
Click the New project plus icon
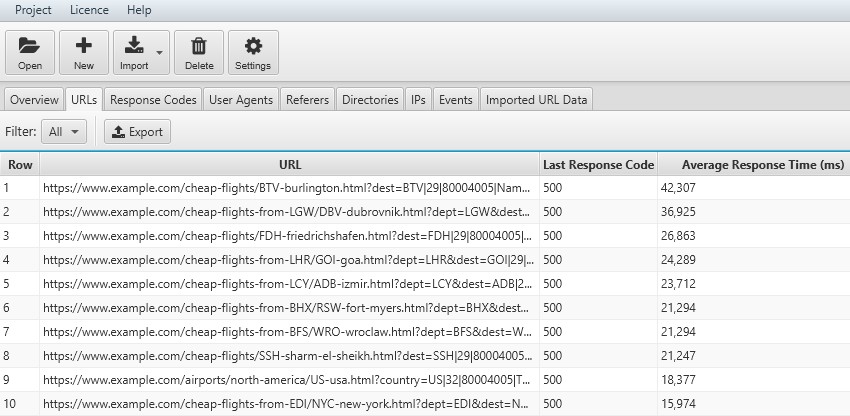click(x=84, y=45)
